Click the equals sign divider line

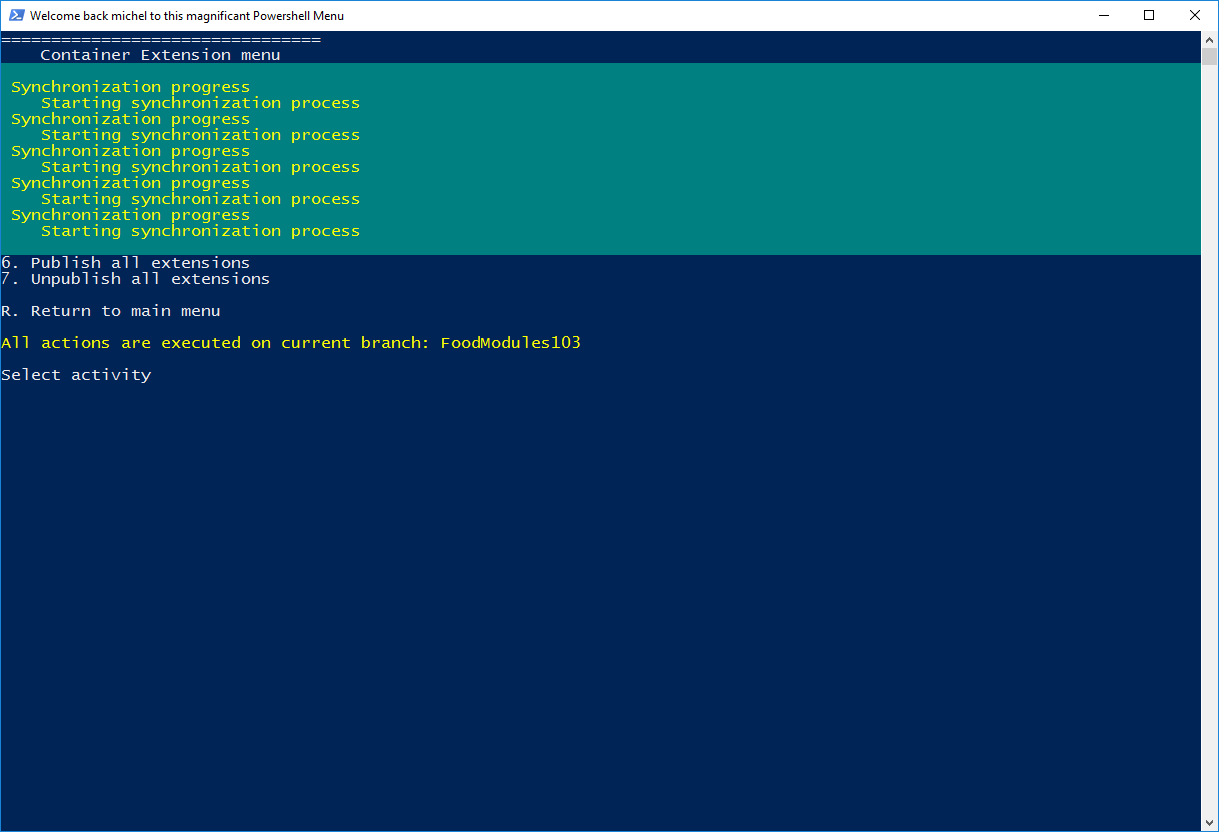[160, 38]
